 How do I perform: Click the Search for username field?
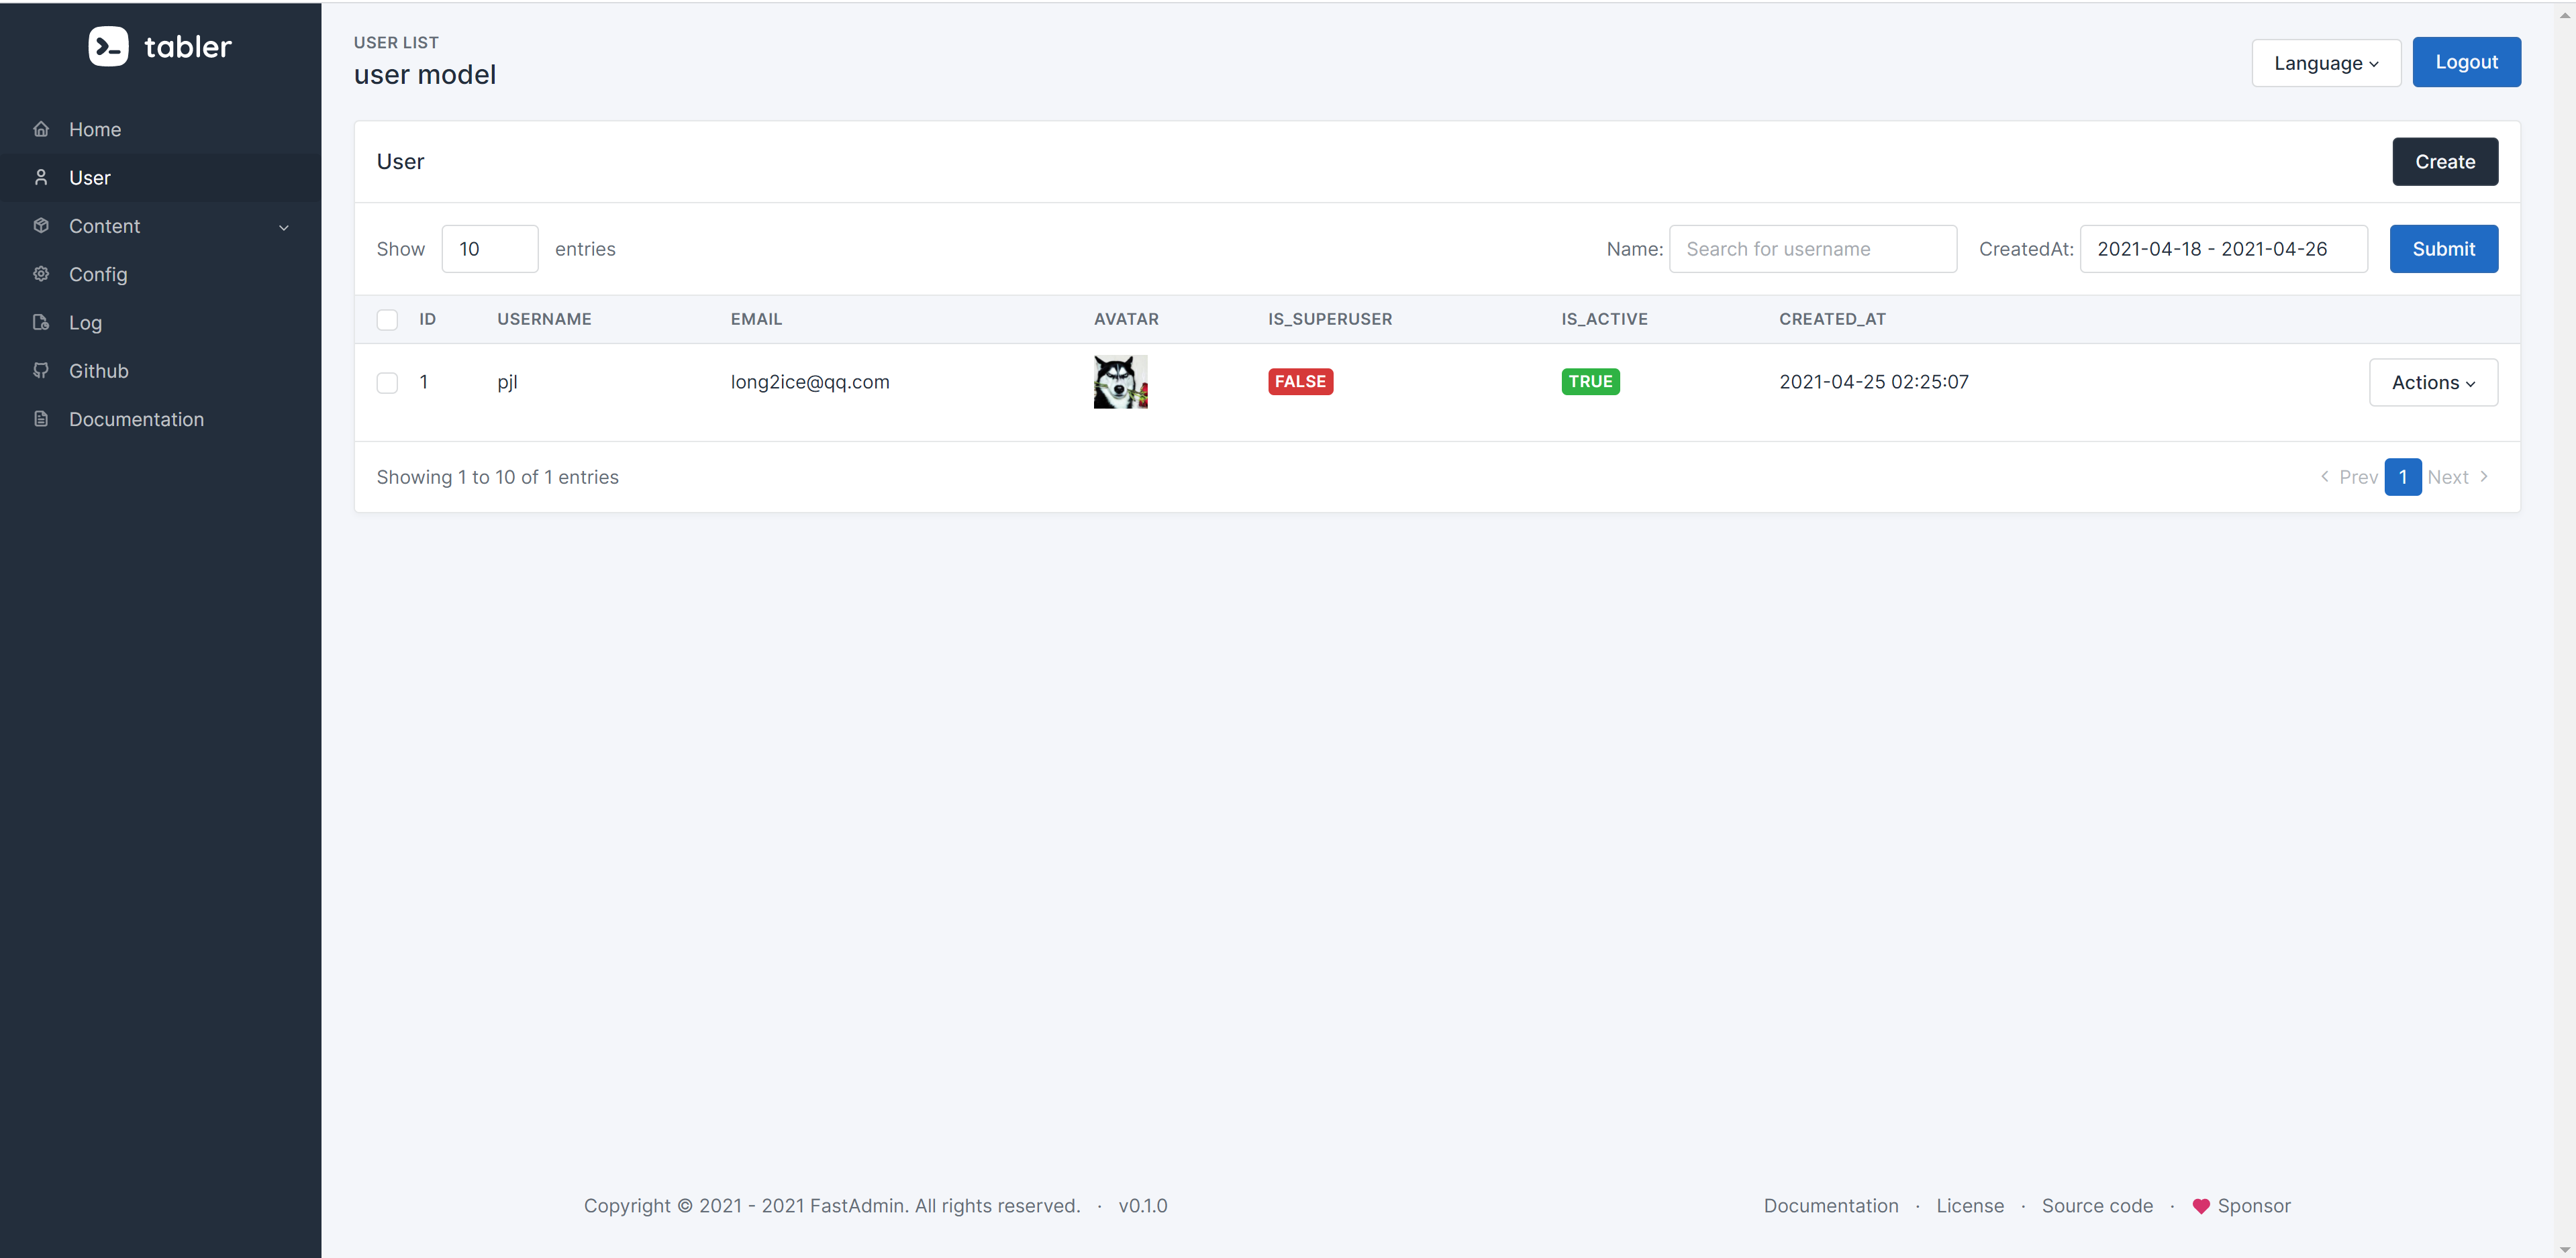point(1811,249)
